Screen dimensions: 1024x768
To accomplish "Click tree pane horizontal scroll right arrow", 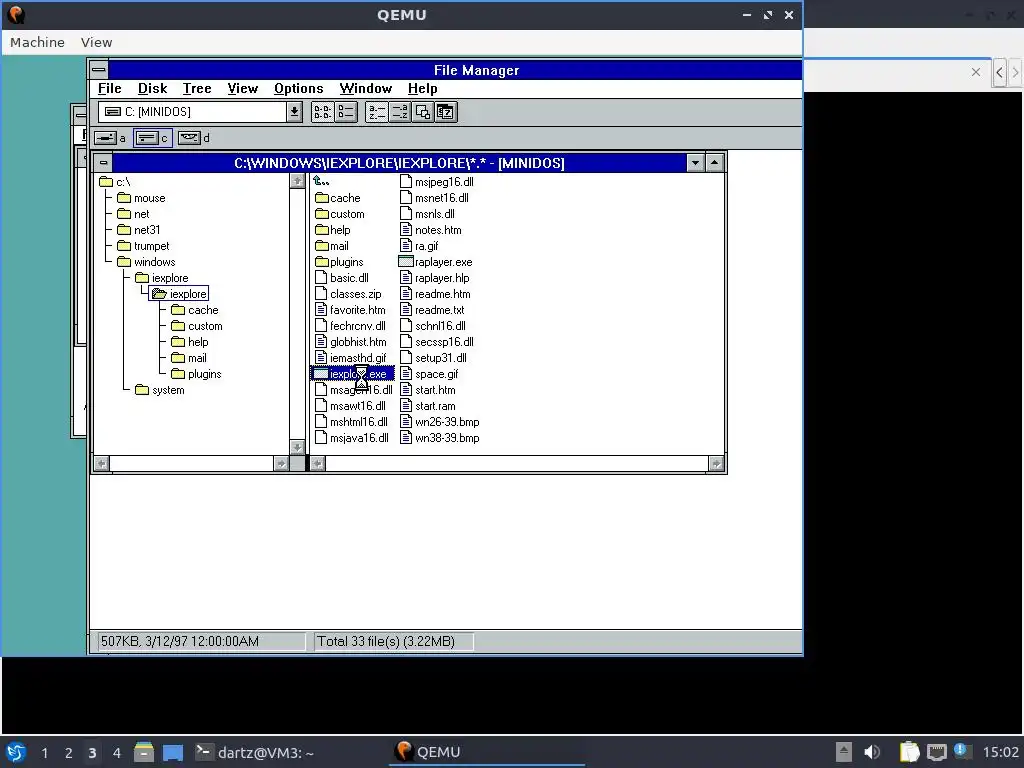I will [281, 464].
